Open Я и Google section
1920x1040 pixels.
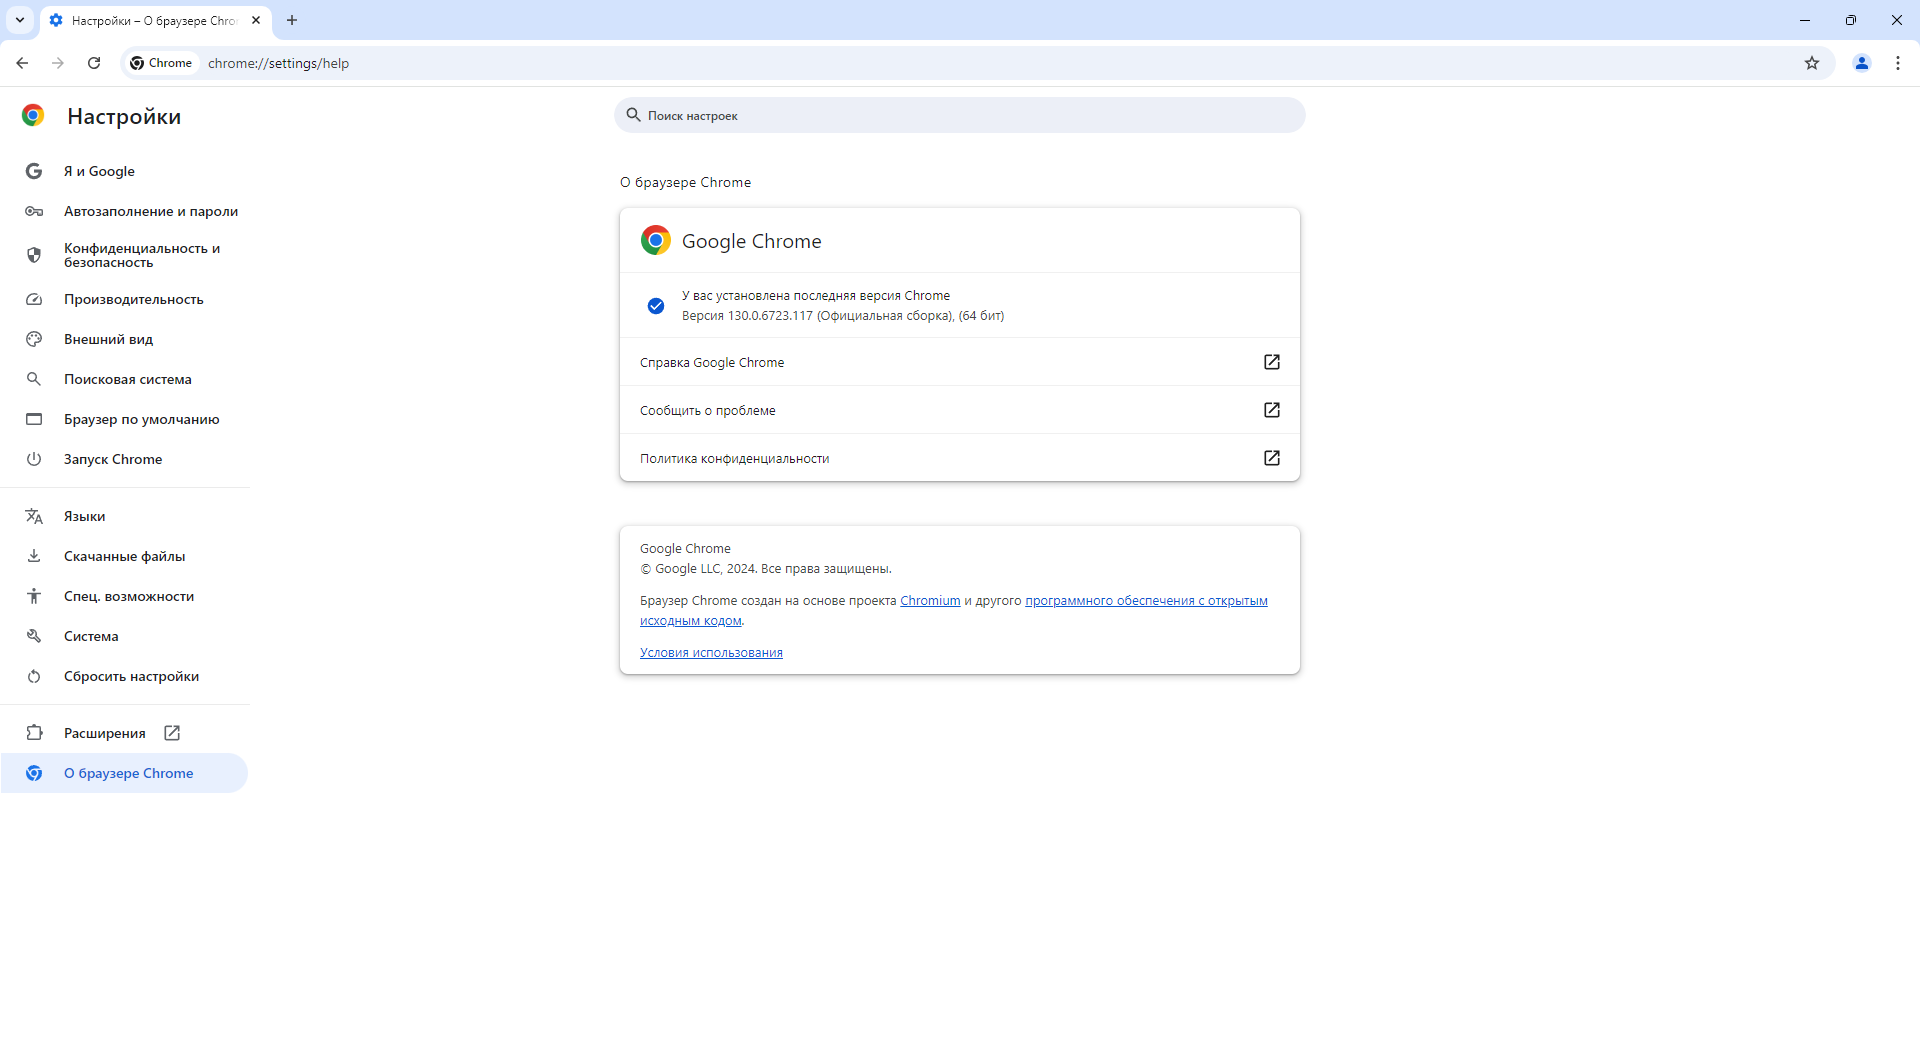[x=125, y=171]
